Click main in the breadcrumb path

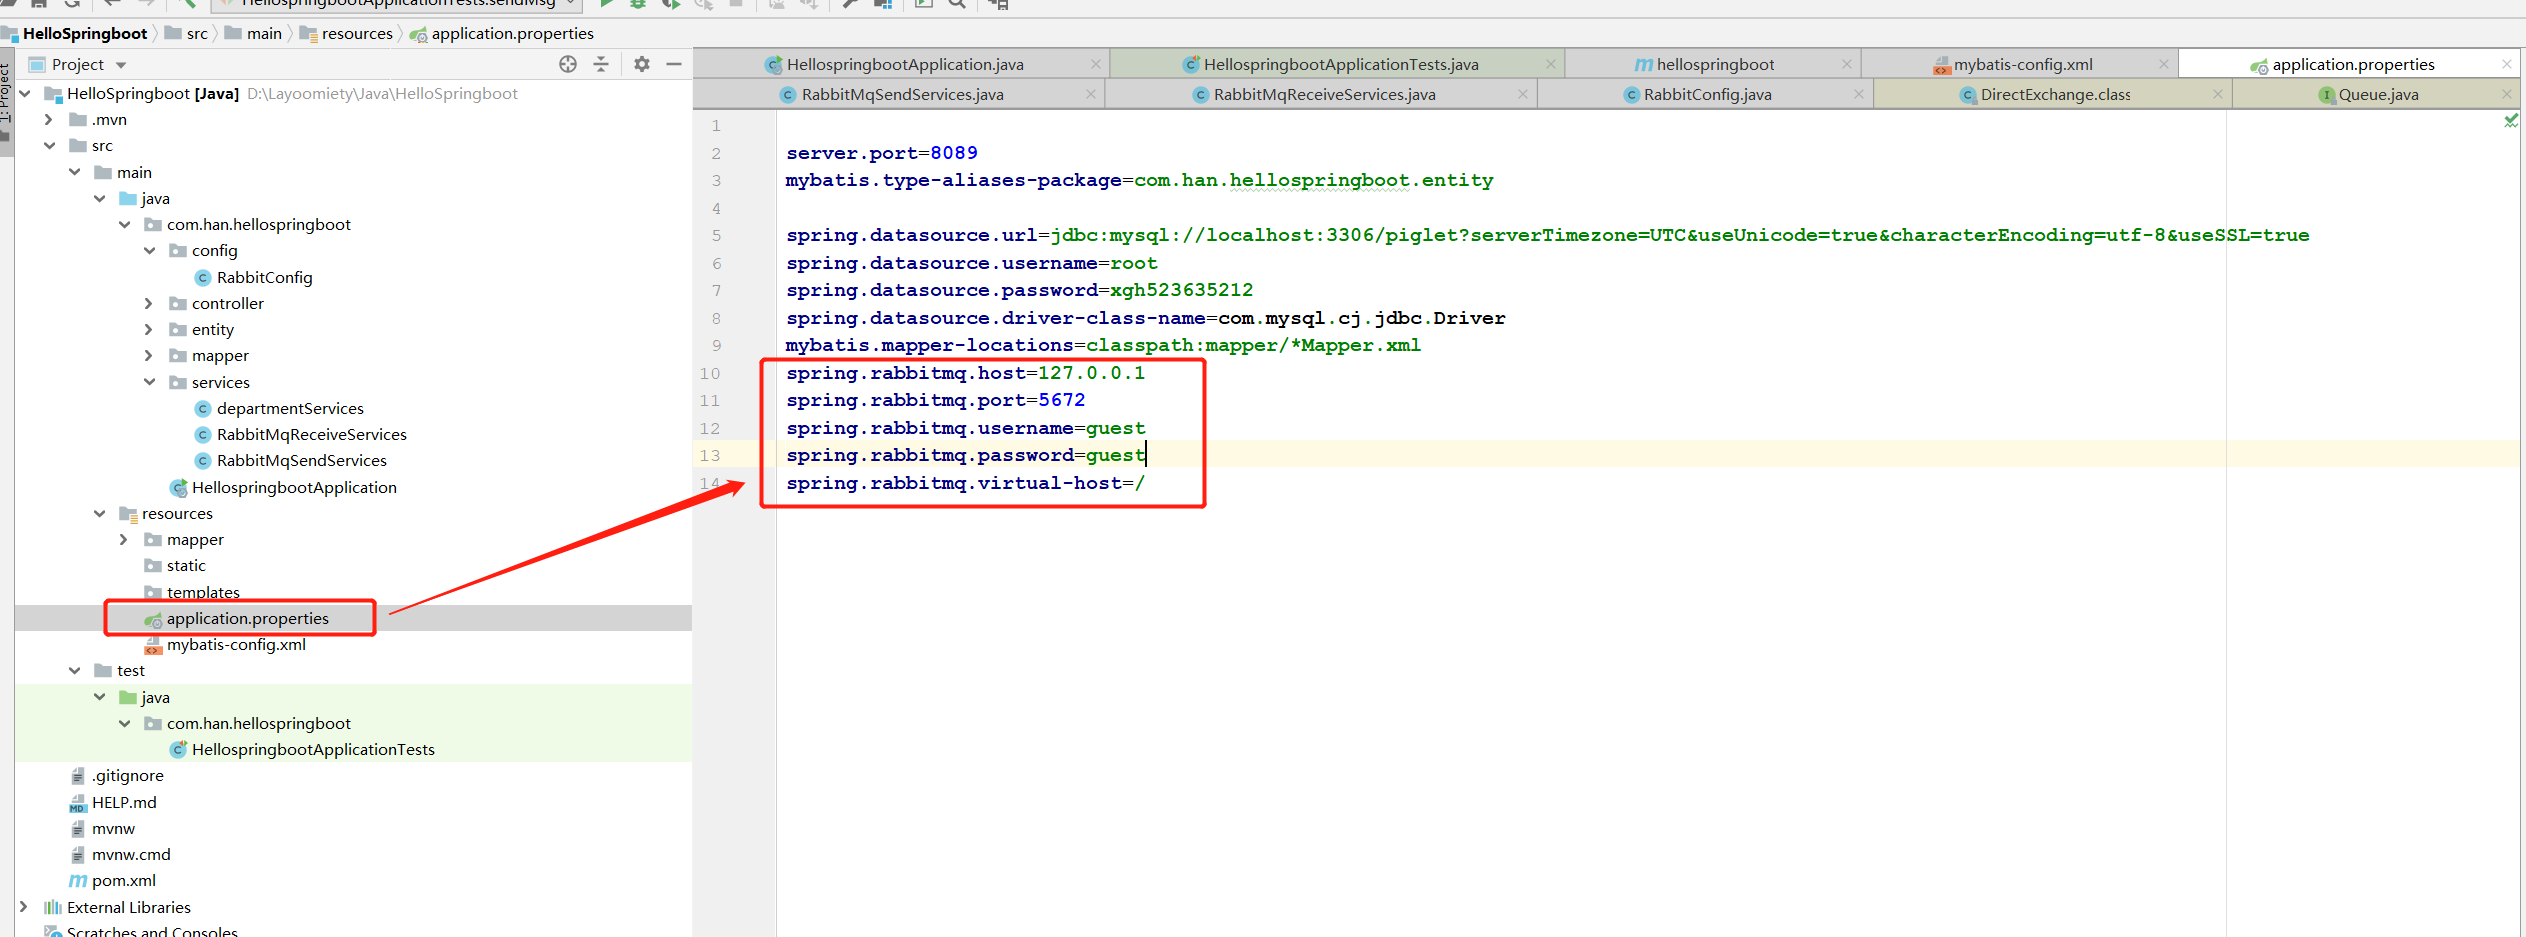(264, 34)
